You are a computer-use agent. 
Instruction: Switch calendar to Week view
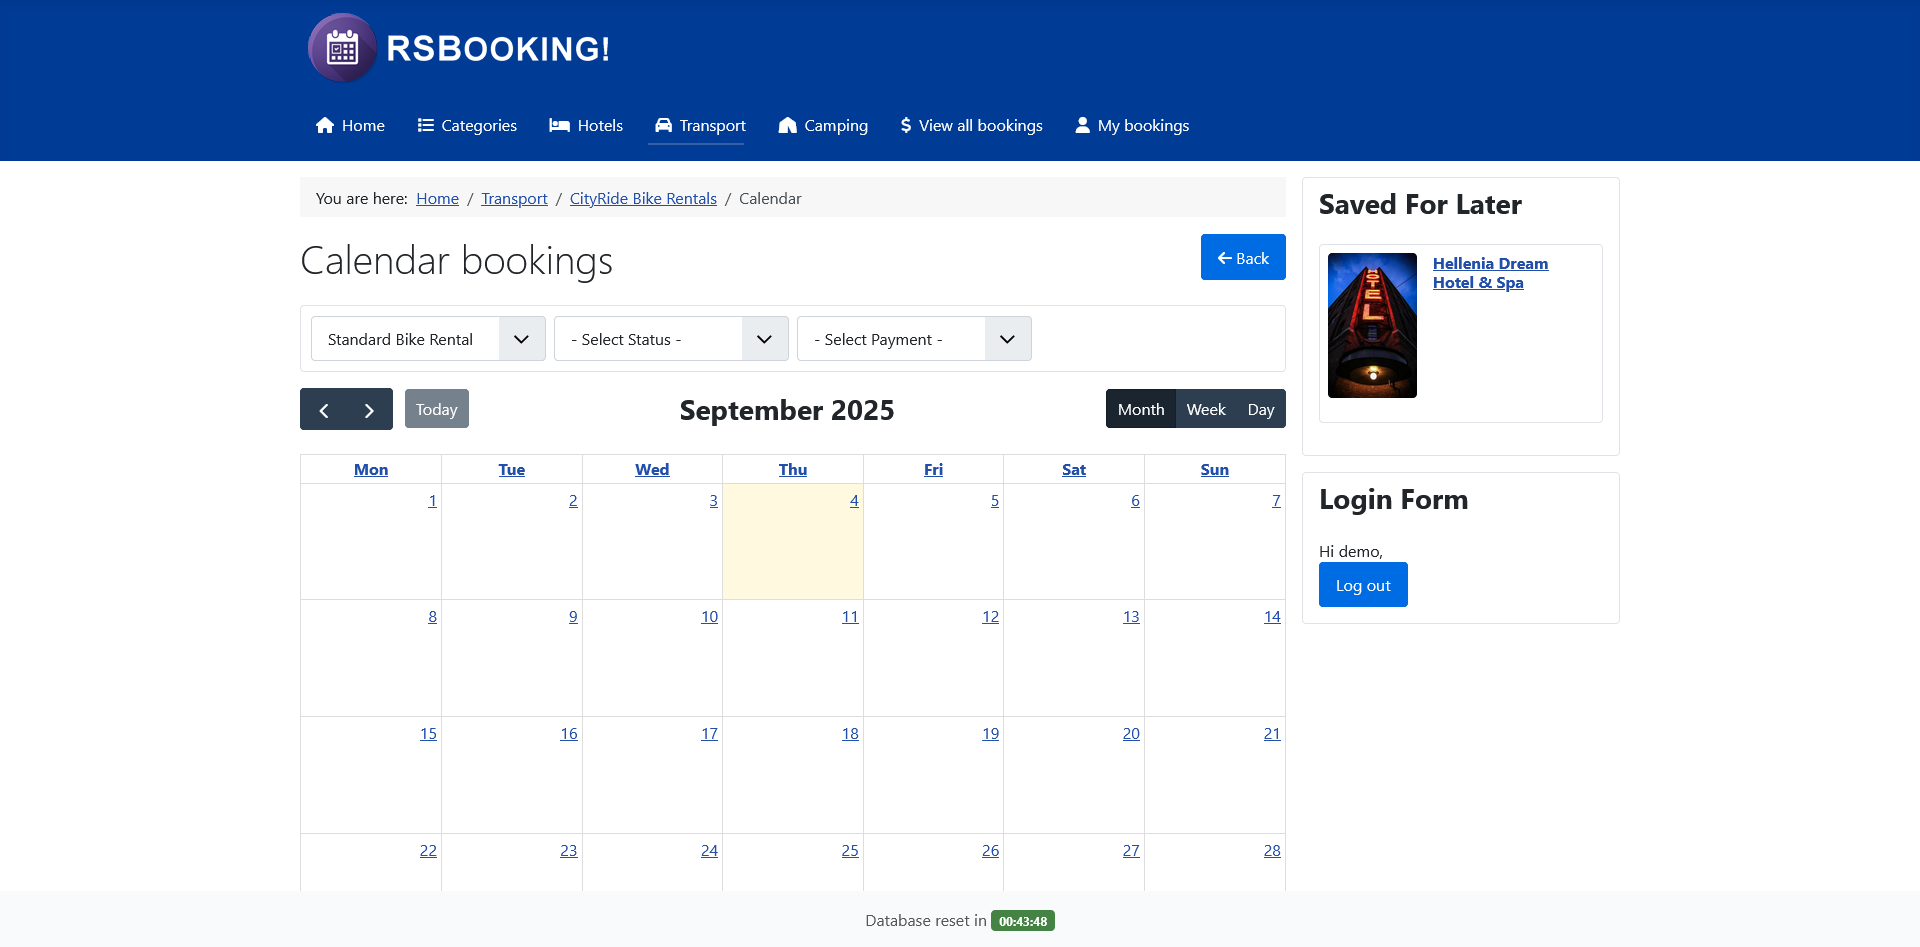(x=1206, y=409)
